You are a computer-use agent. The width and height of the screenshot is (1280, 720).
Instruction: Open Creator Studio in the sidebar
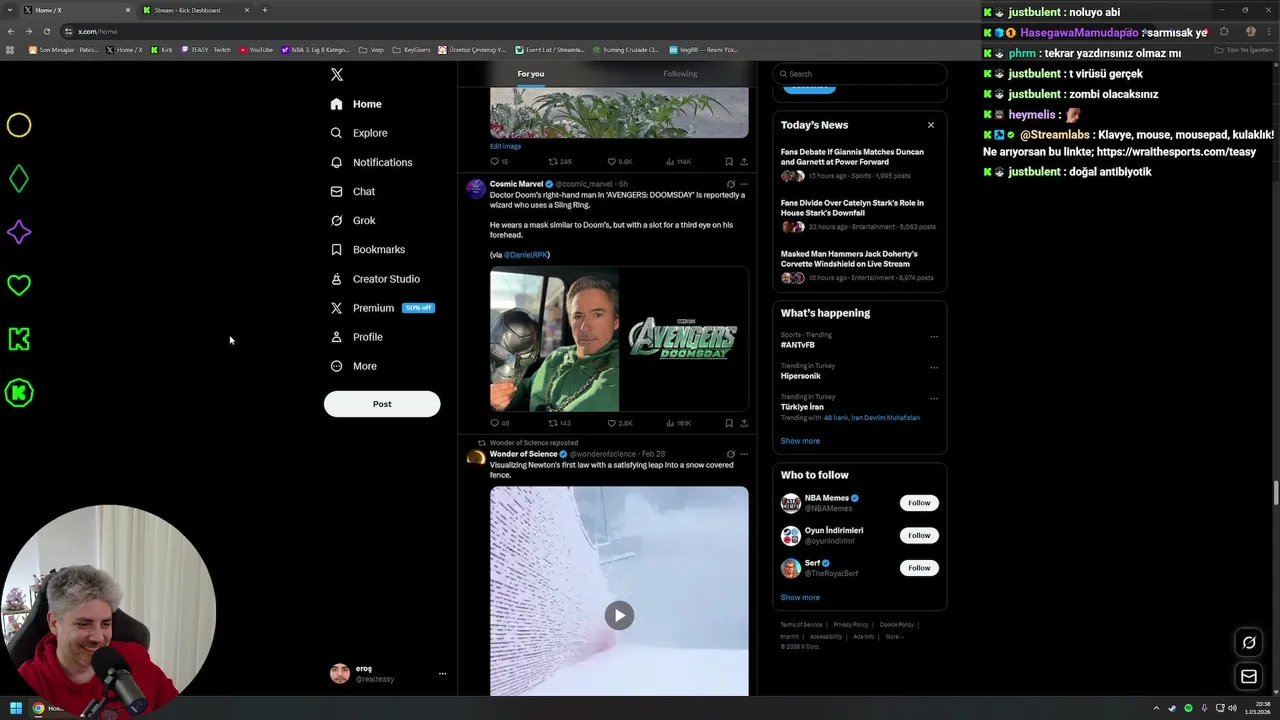[375, 279]
